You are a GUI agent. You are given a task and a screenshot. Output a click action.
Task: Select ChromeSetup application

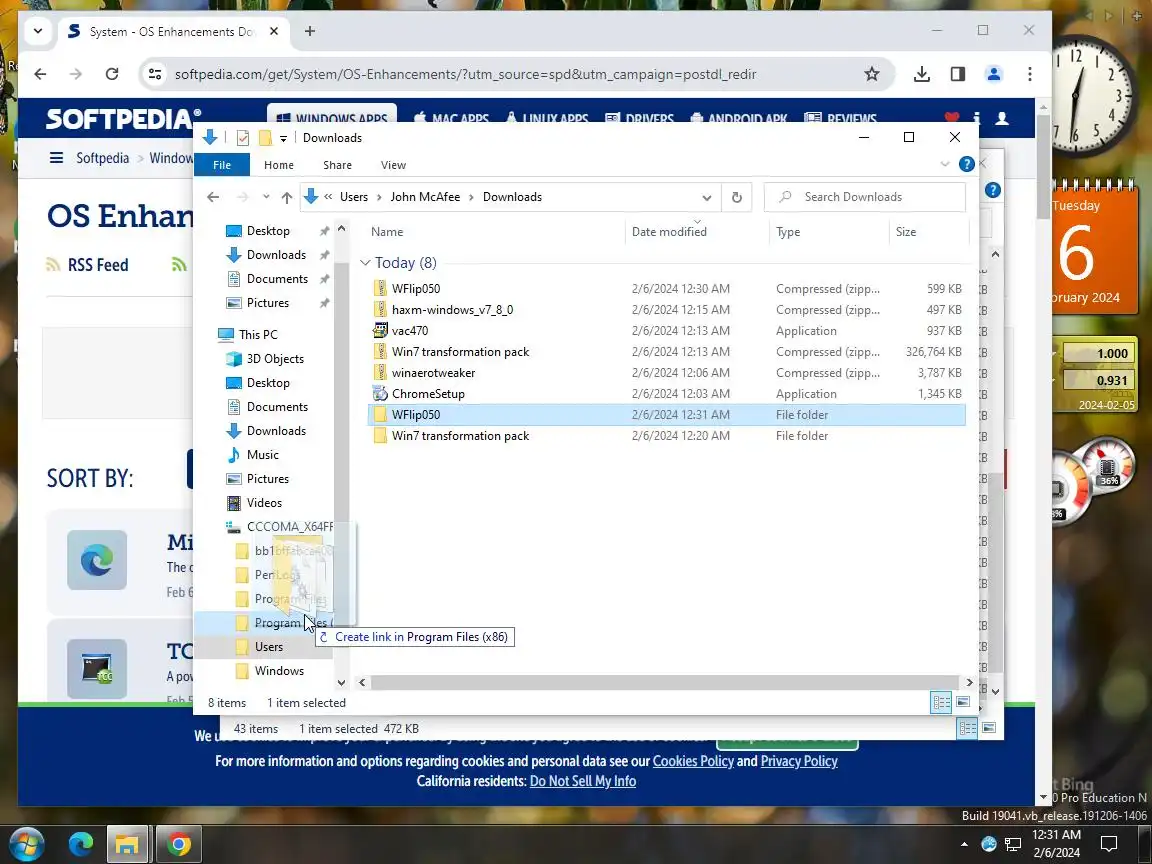coord(666,393)
